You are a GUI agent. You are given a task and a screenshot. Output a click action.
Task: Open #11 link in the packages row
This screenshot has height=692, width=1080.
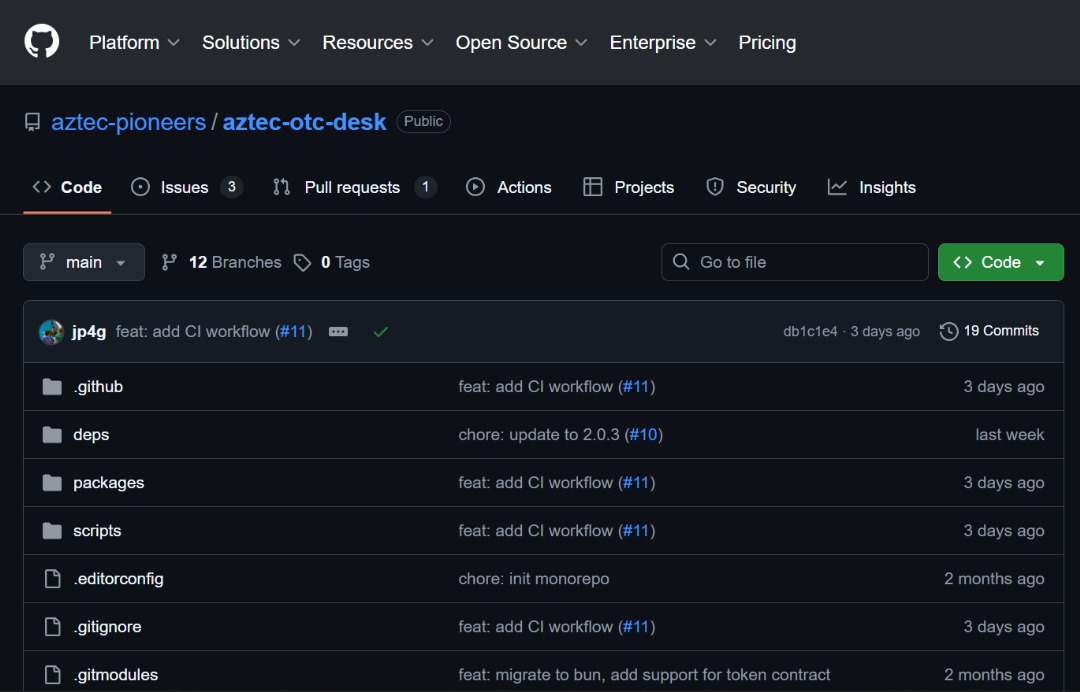tap(636, 483)
